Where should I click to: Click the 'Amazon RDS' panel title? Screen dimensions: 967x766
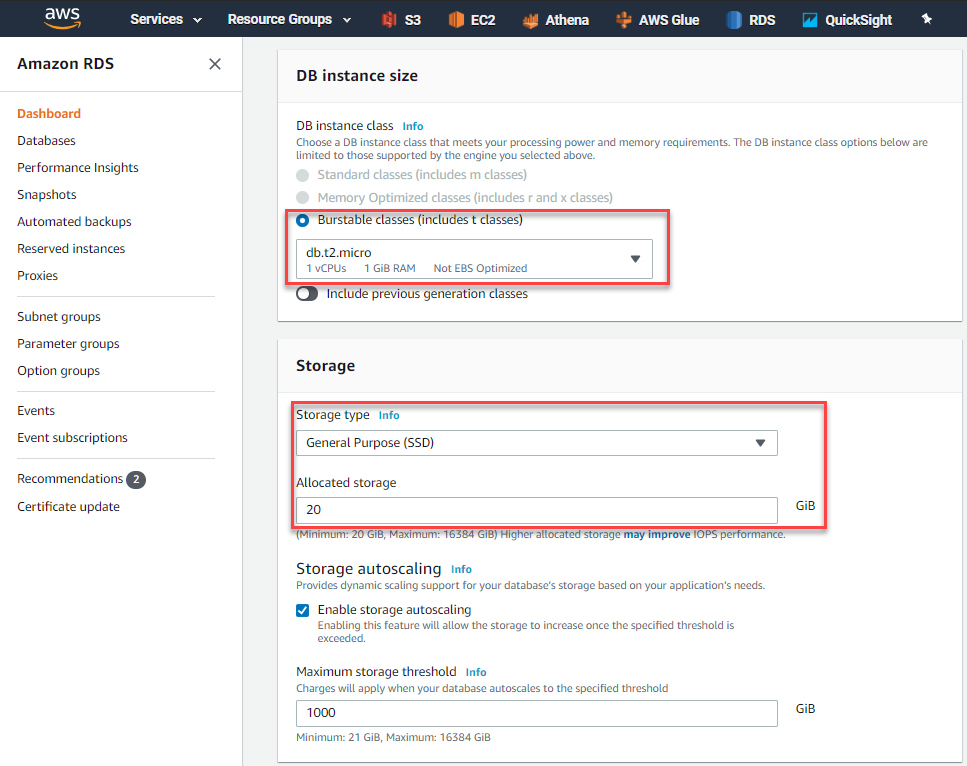pos(65,64)
